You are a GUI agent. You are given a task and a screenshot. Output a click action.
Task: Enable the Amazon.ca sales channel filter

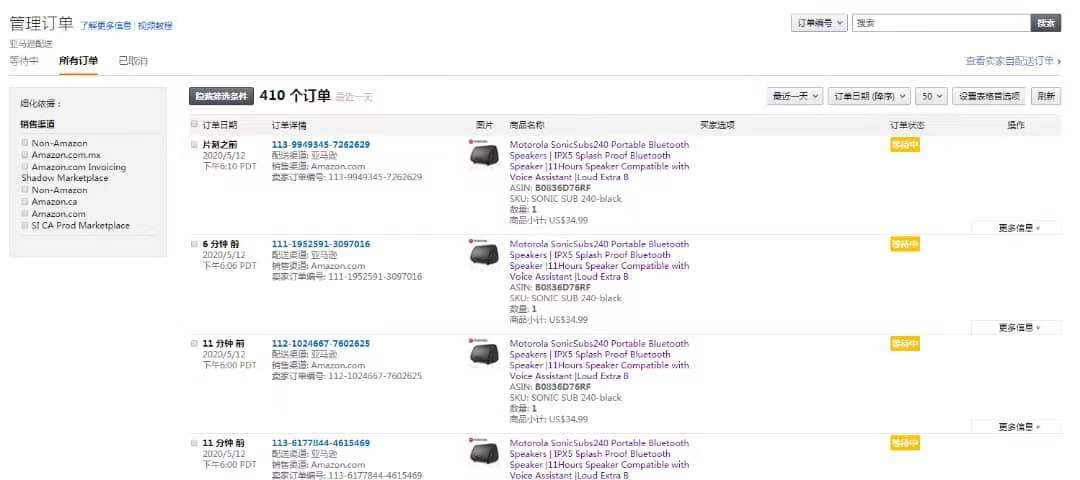[x=25, y=202]
